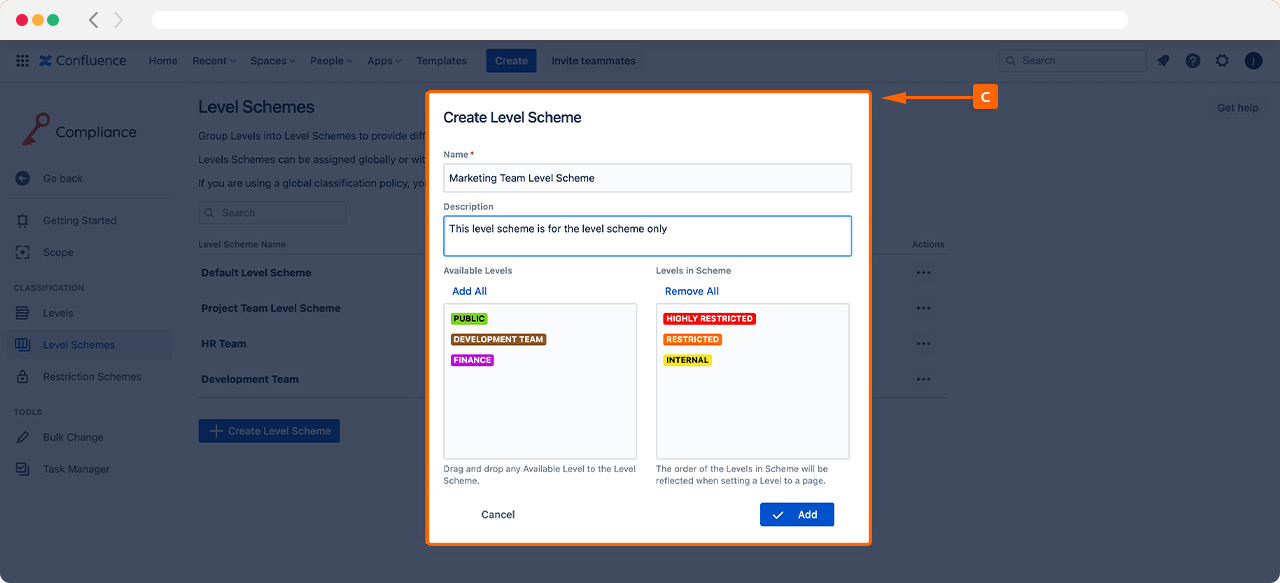The width and height of the screenshot is (1280, 583).
Task: Open the settings gear icon
Action: click(x=1222, y=61)
